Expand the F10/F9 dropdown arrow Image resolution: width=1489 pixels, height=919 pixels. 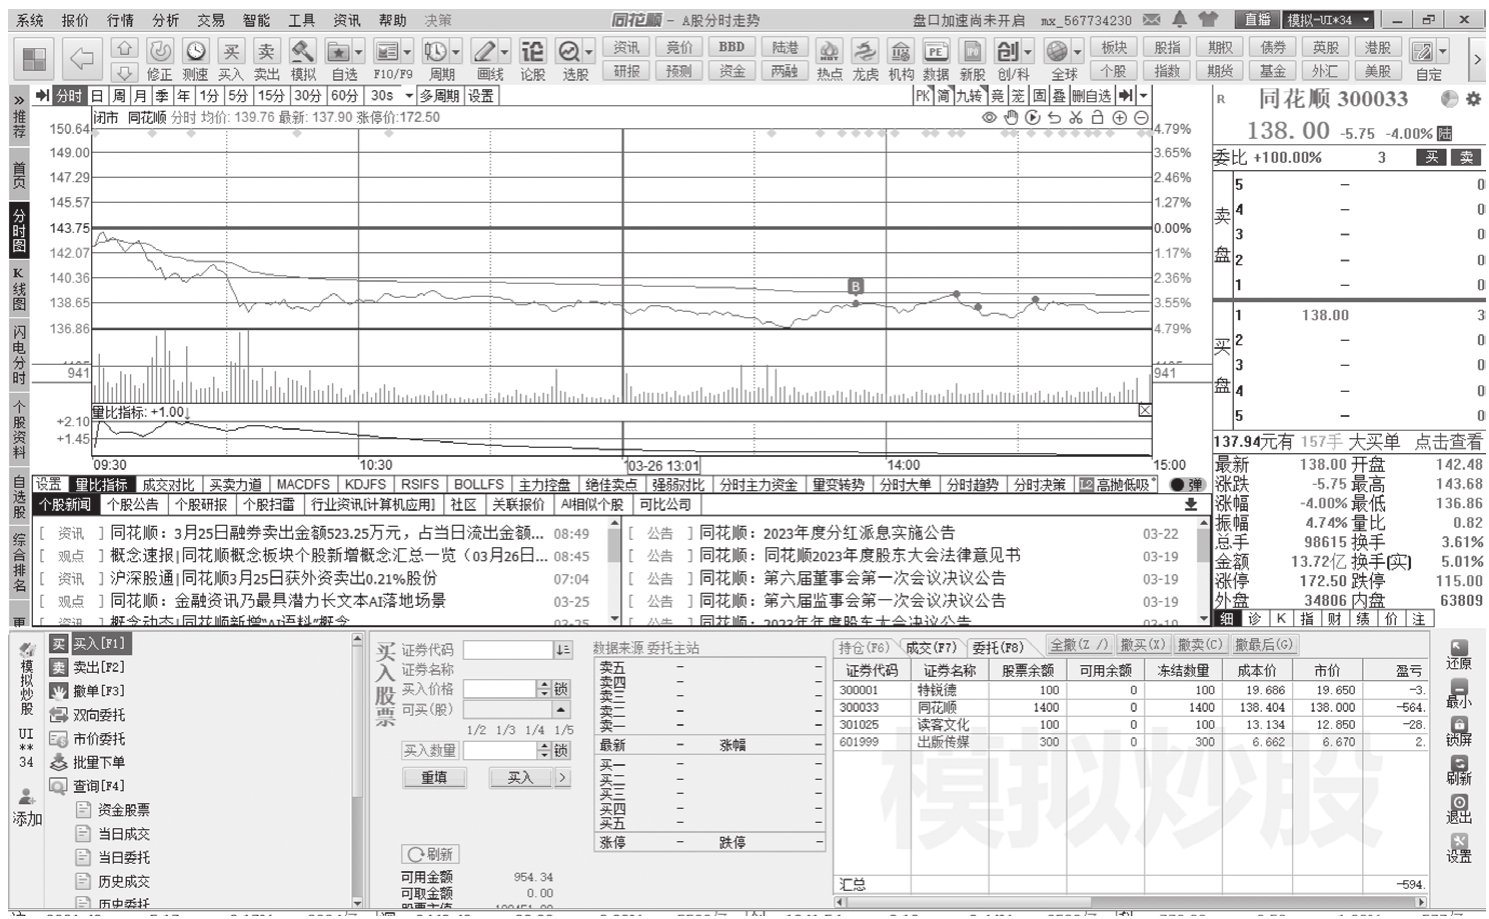[x=408, y=52]
